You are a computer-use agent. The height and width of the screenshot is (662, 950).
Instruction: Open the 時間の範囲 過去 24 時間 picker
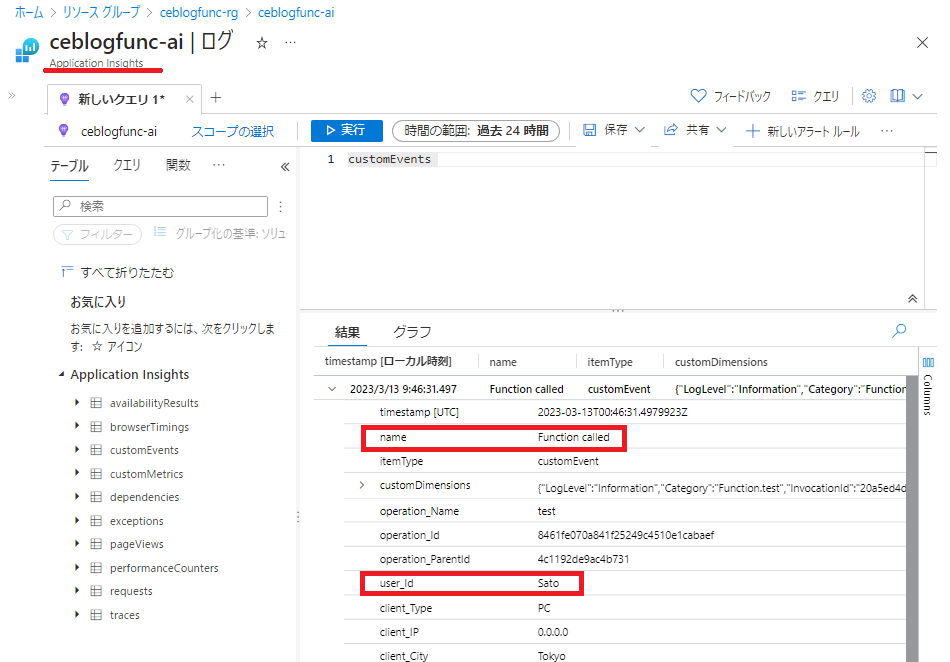(476, 131)
